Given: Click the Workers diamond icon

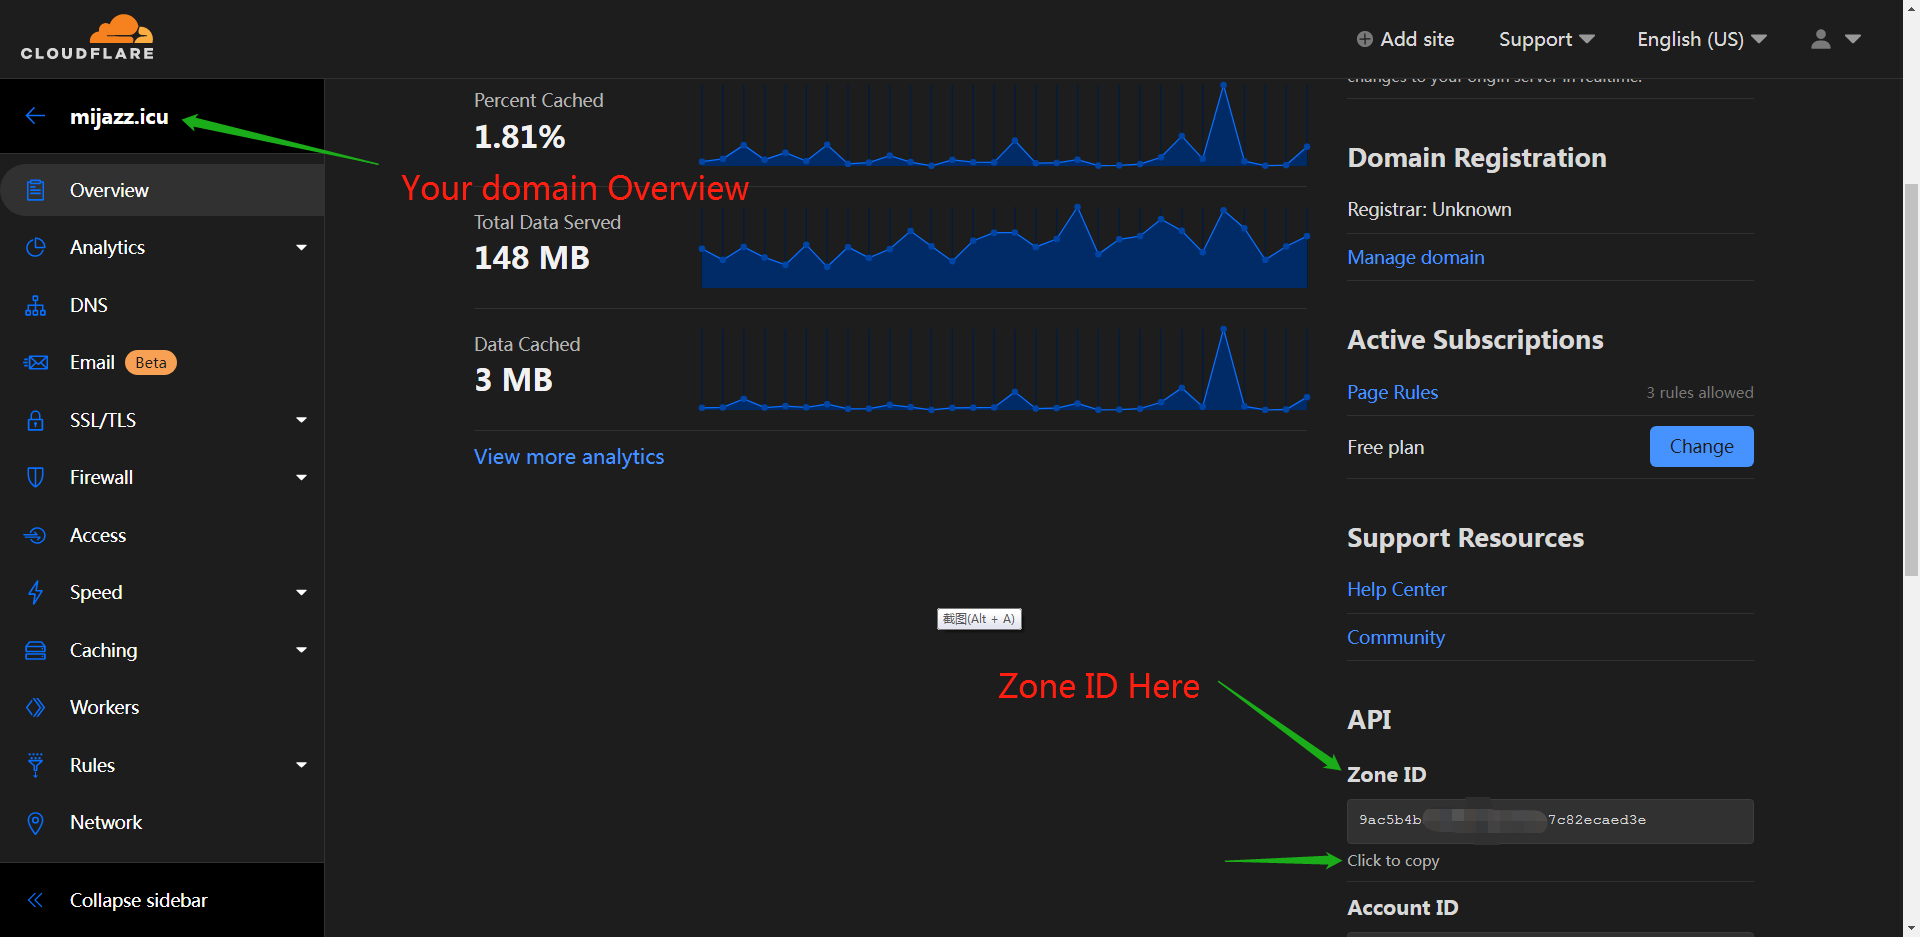Looking at the screenshot, I should pyautogui.click(x=35, y=707).
